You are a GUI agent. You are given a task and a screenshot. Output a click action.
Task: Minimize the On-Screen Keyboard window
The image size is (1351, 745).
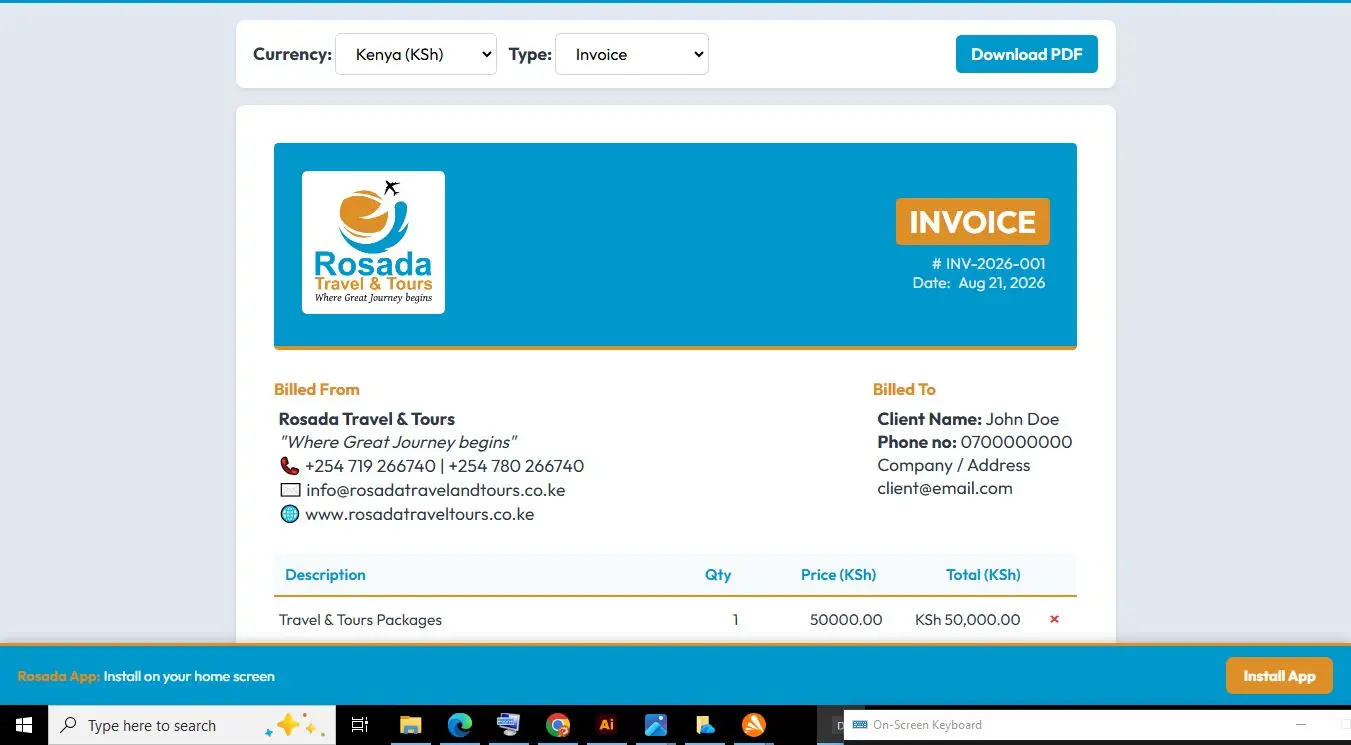tap(1301, 724)
